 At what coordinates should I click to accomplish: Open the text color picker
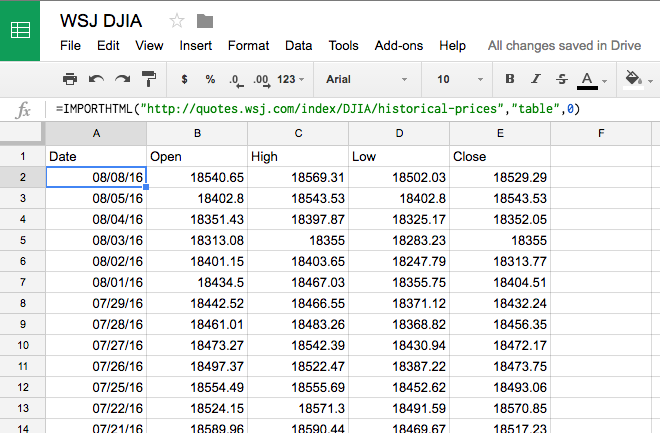(588, 79)
